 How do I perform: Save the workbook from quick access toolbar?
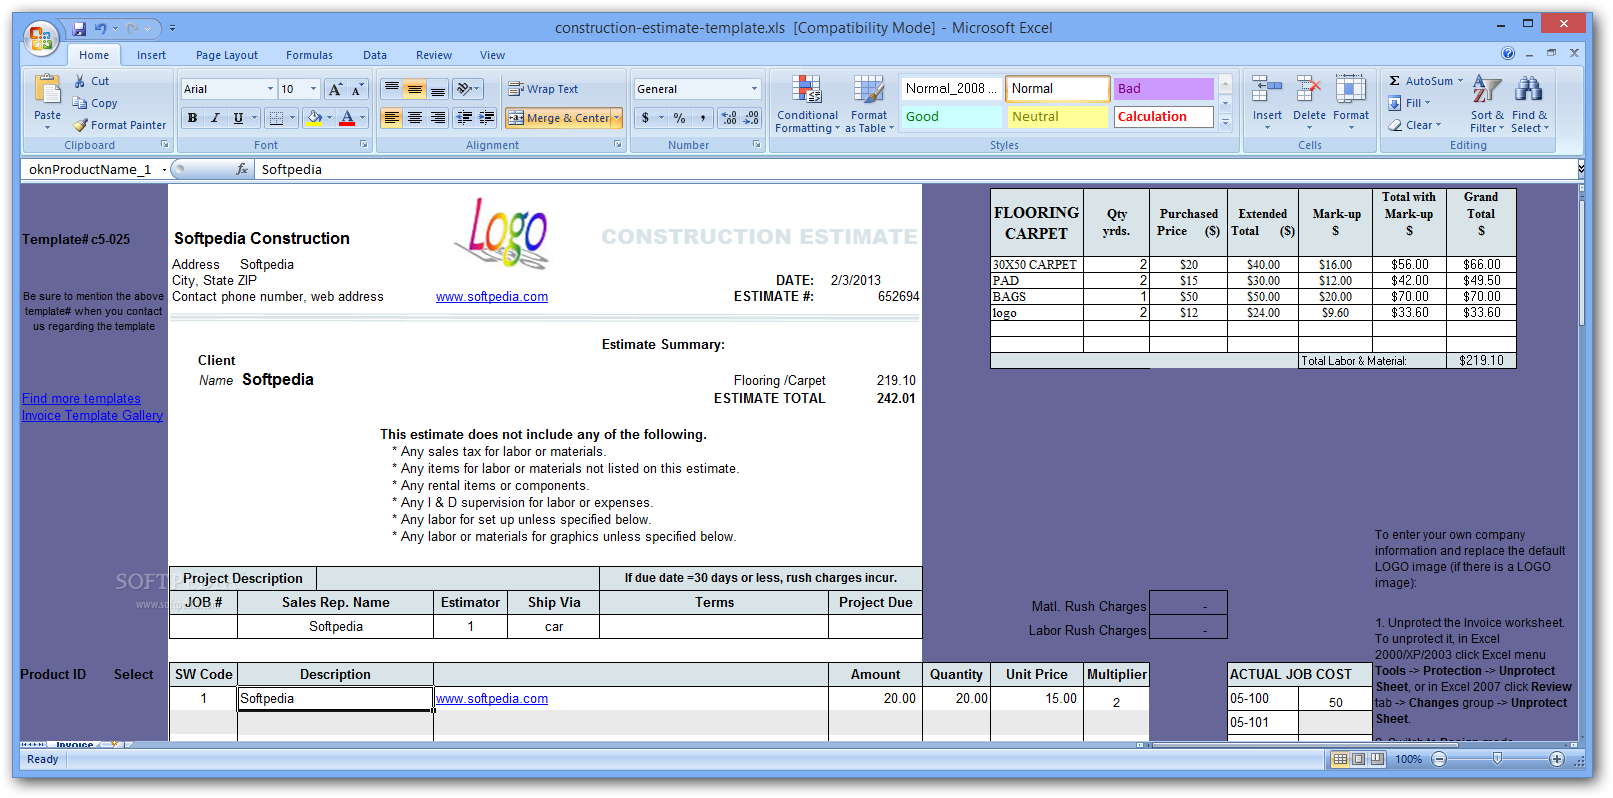79,29
